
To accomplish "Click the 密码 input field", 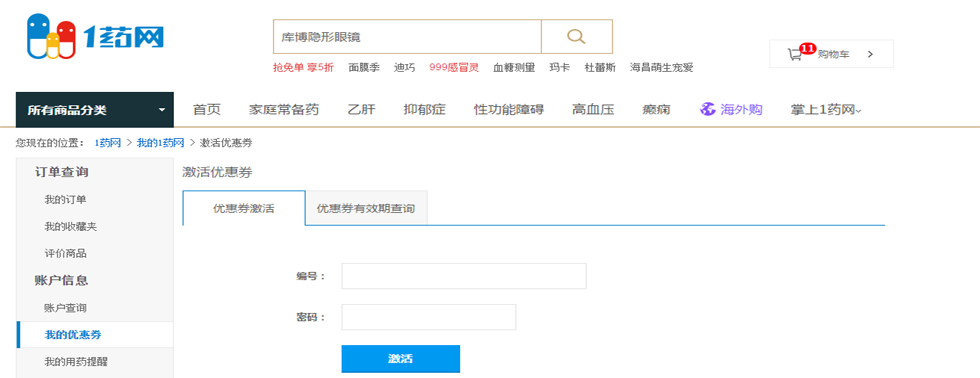I will [429, 317].
